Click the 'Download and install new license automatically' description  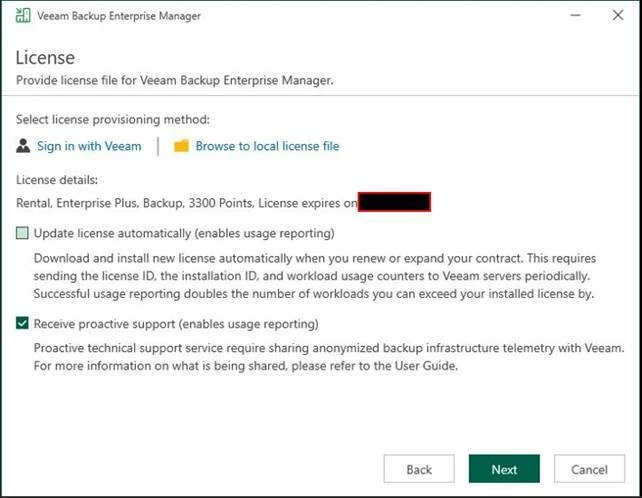[314, 276]
